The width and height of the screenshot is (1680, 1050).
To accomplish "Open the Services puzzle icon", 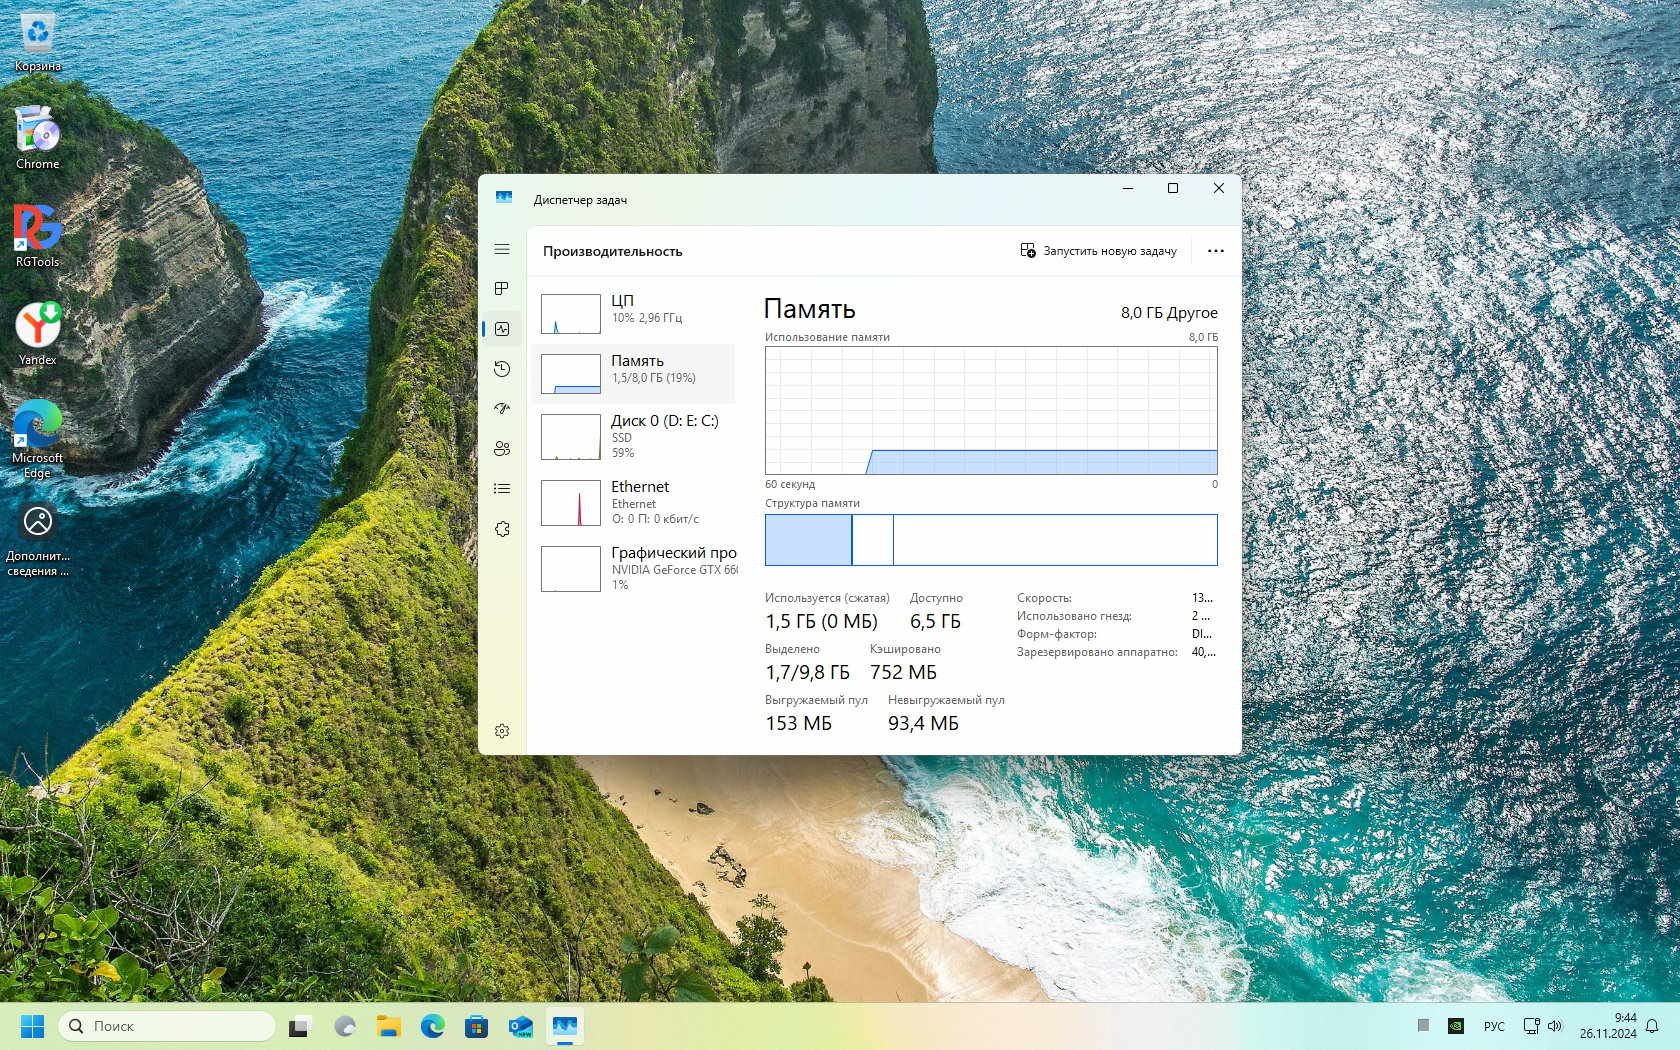I will point(502,529).
